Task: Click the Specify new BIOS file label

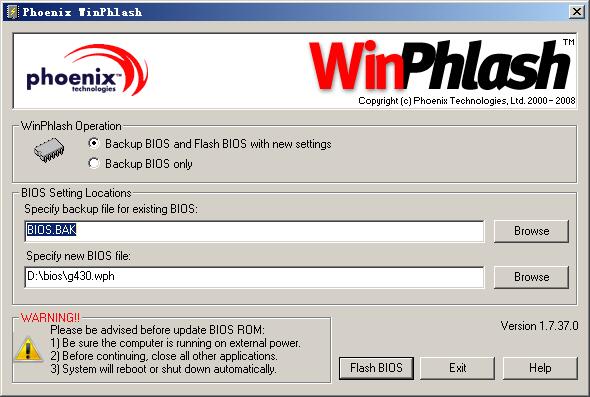Action: point(78,256)
